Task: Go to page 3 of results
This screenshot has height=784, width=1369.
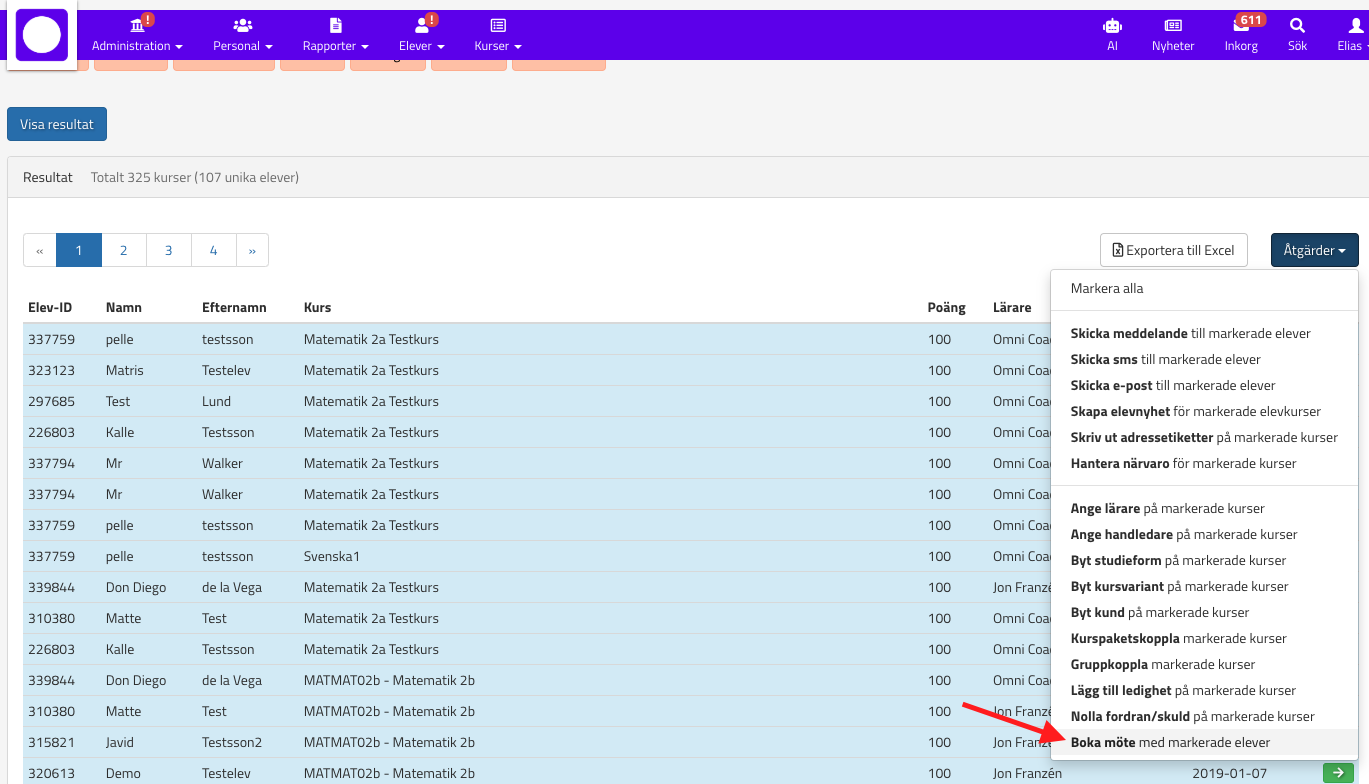Action: point(168,251)
